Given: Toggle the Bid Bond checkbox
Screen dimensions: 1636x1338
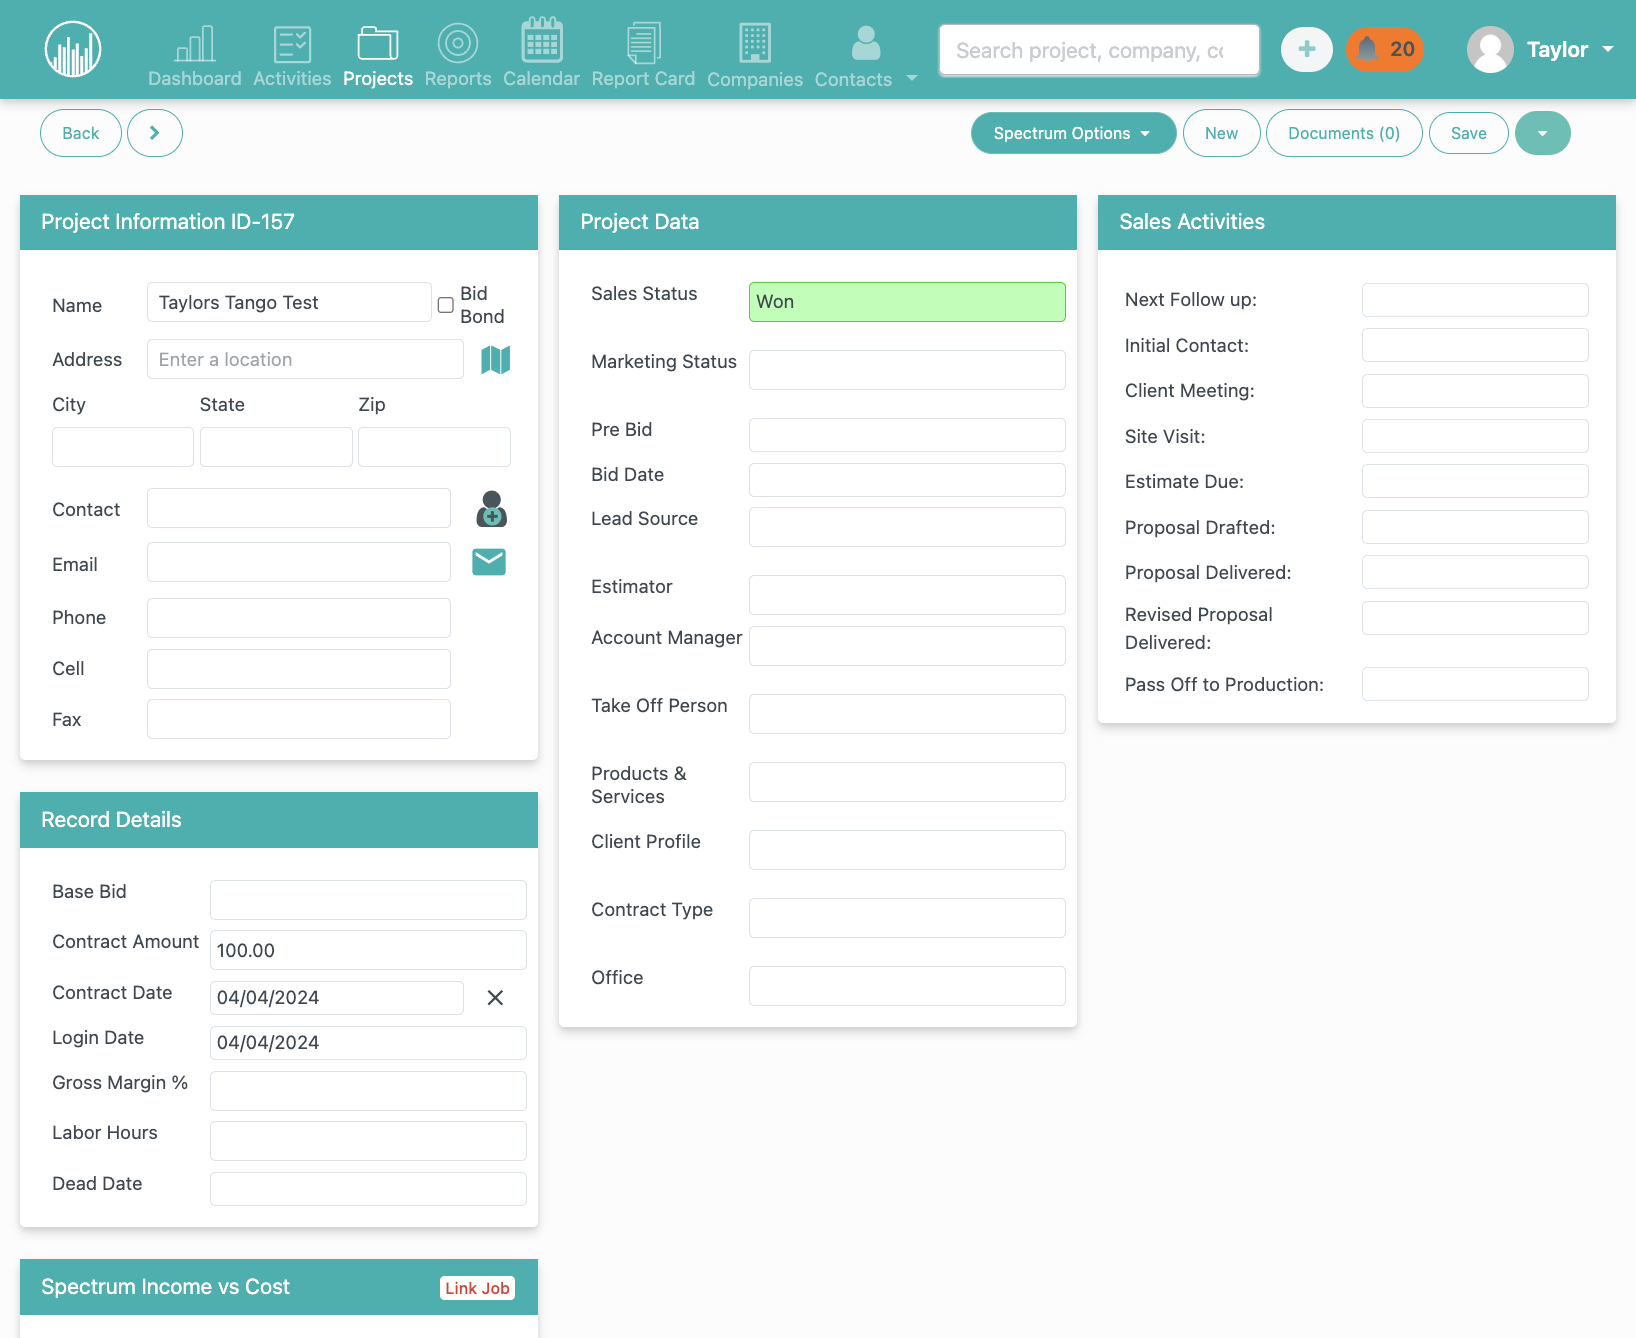Looking at the screenshot, I should tap(446, 305).
